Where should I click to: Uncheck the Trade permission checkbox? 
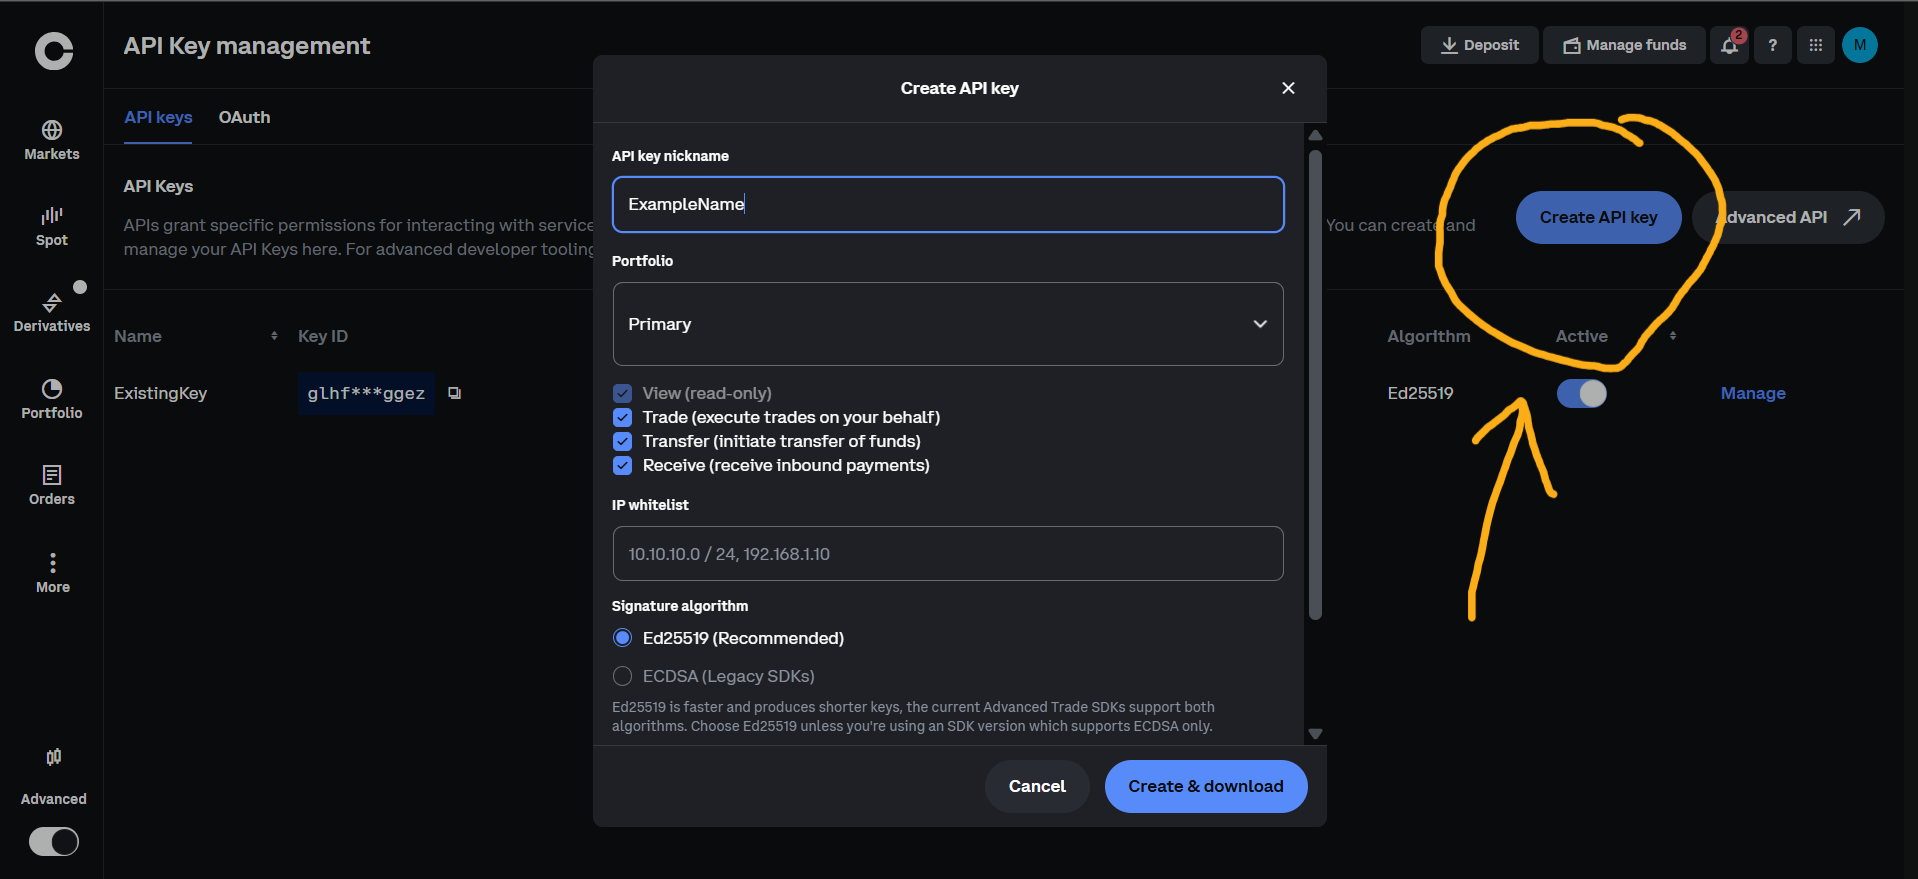(x=623, y=417)
